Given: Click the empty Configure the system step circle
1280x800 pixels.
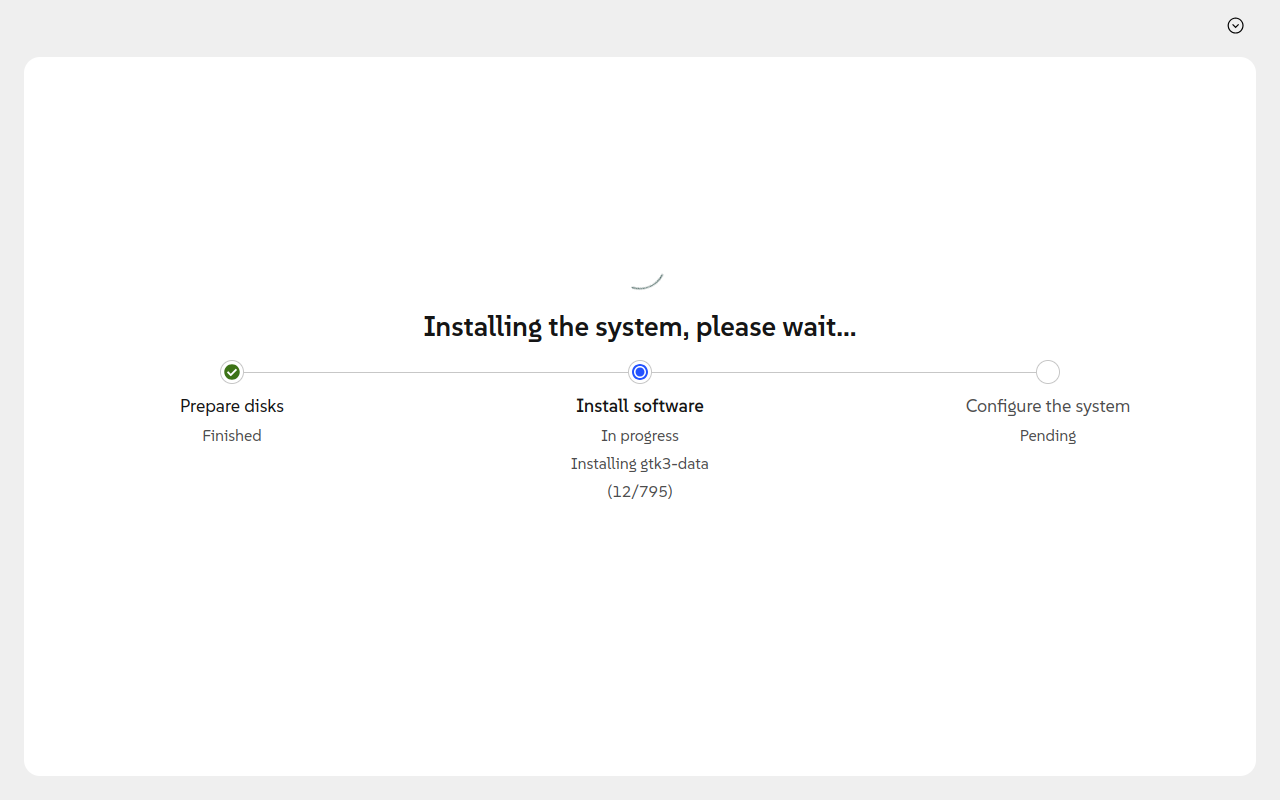Looking at the screenshot, I should [1047, 372].
